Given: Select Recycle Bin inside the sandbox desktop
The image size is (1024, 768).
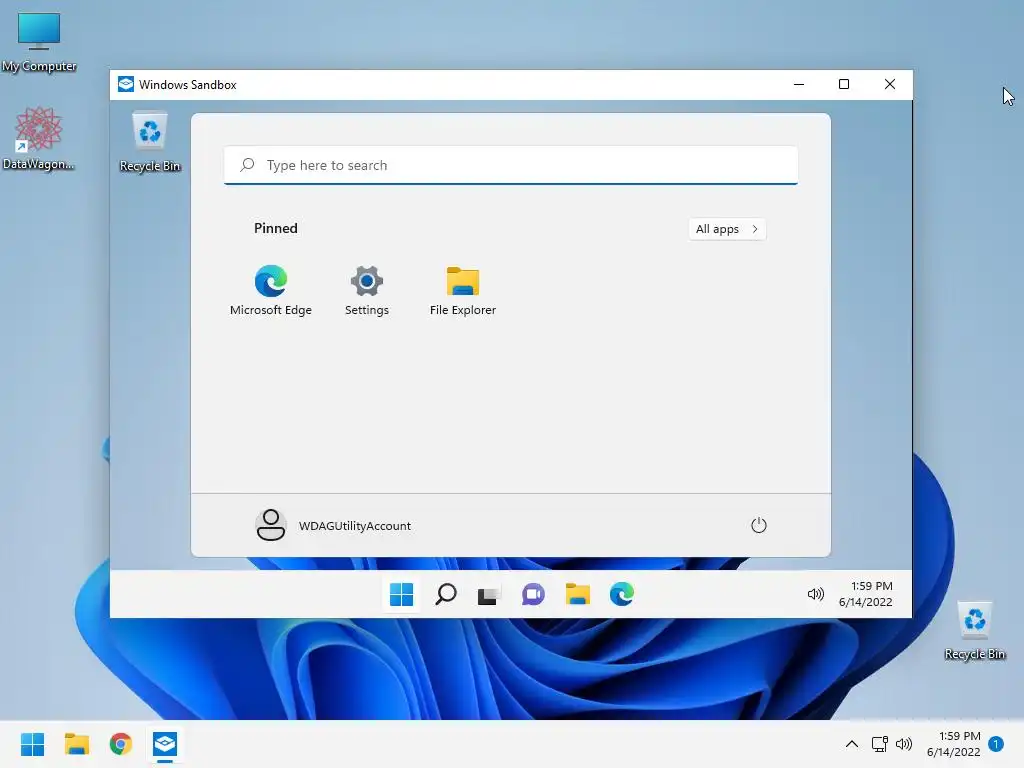Looking at the screenshot, I should point(150,142).
